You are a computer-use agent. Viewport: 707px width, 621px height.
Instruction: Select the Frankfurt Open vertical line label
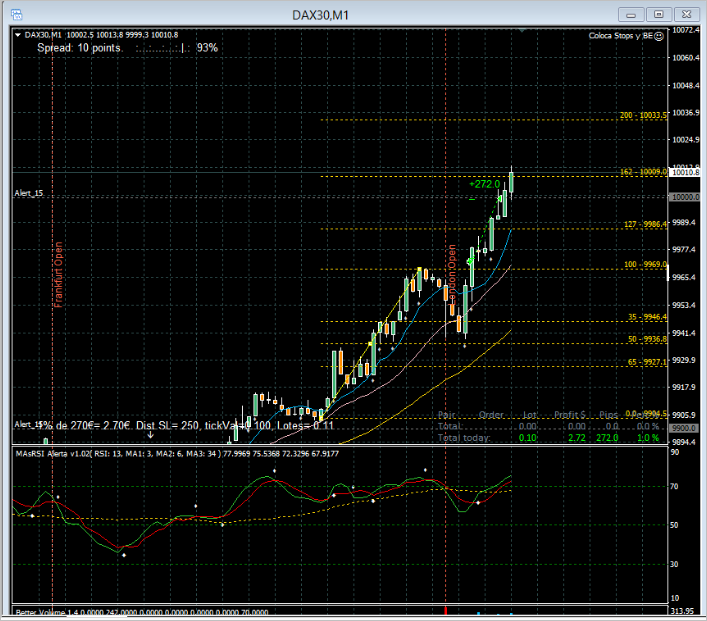pos(58,274)
